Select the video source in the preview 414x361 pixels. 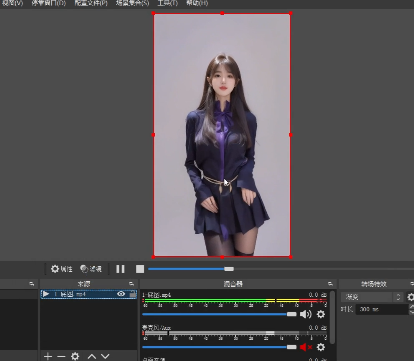coord(222,135)
